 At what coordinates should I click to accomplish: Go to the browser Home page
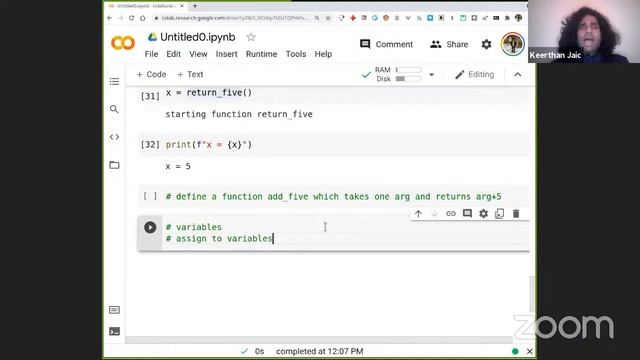coord(142,18)
